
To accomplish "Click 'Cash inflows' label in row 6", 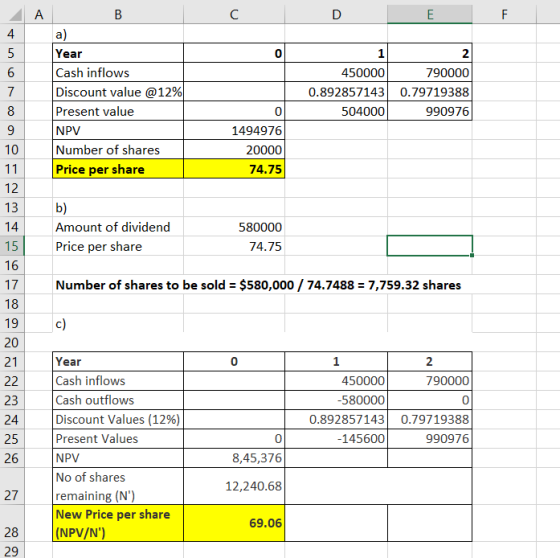I will pos(118,73).
